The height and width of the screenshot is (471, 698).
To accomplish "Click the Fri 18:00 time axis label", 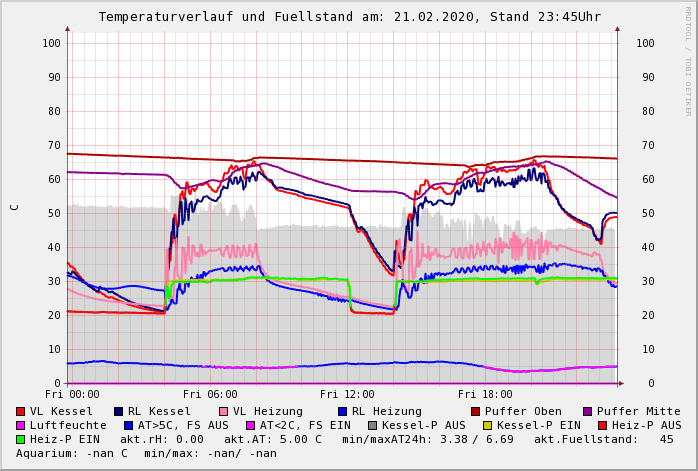I will point(485,395).
